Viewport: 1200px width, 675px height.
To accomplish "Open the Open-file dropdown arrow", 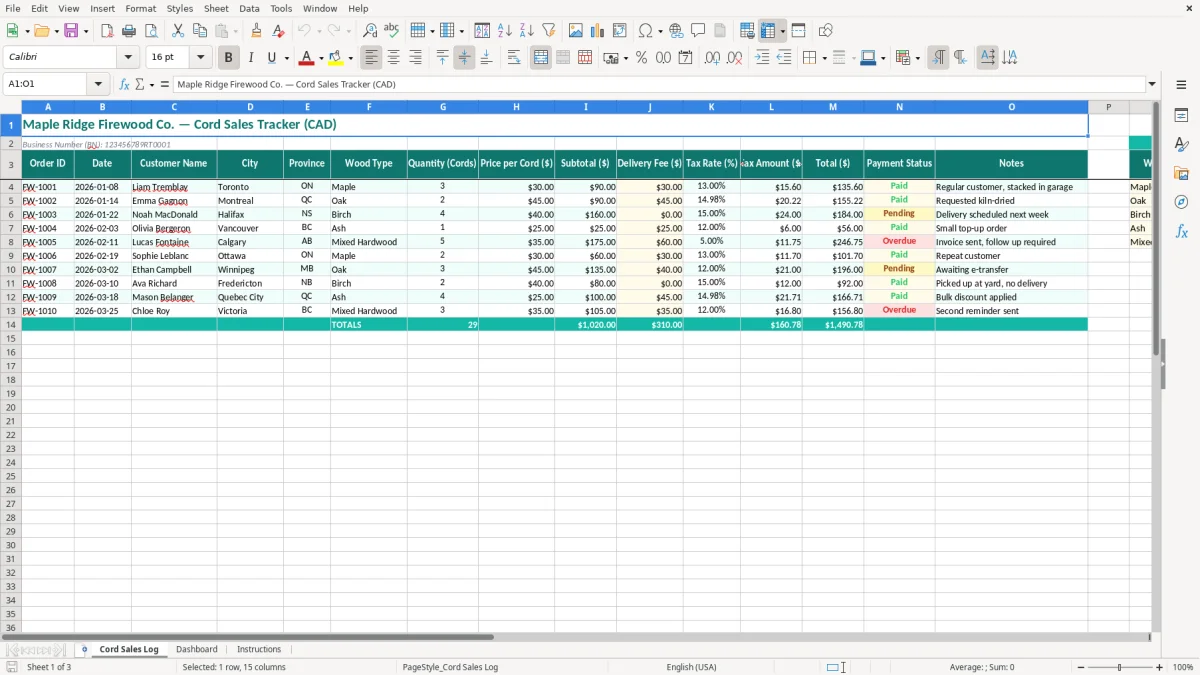I will 57,31.
